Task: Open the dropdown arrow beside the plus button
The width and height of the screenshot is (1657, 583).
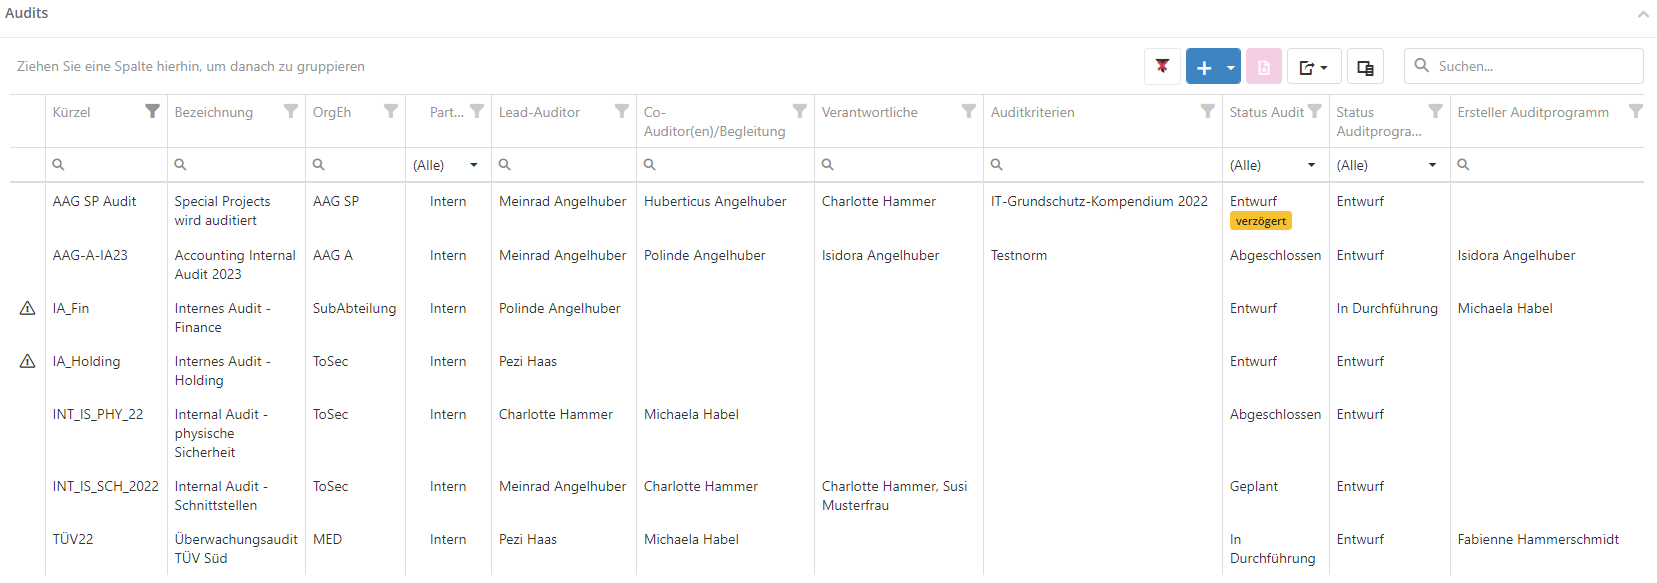Action: click(1231, 67)
